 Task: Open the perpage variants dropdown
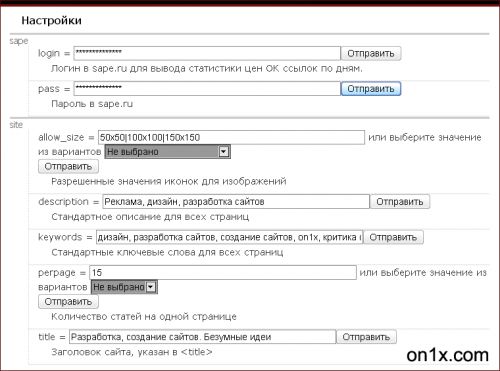point(124,287)
